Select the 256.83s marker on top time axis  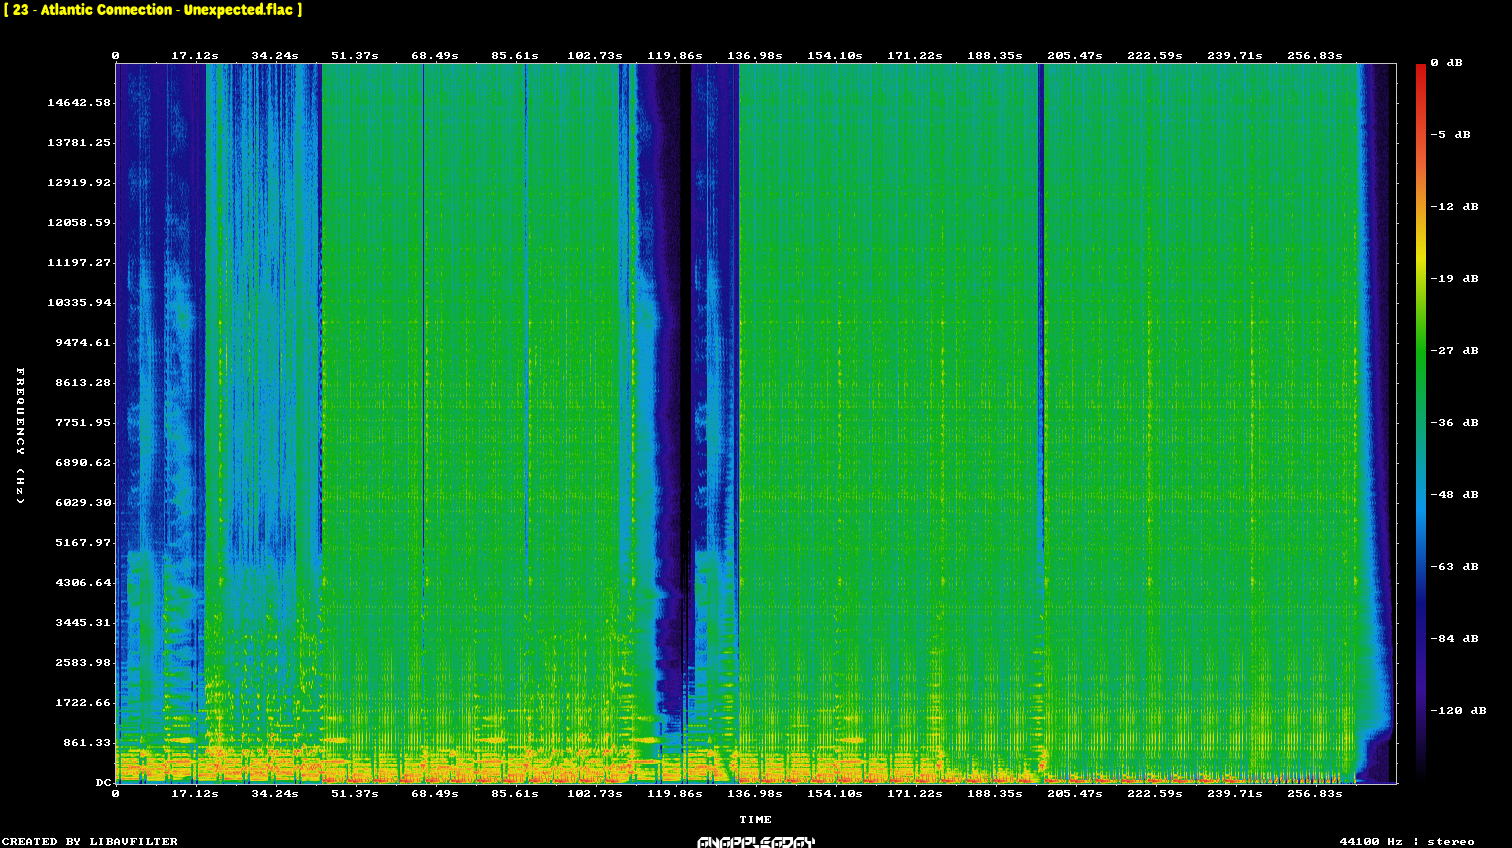click(x=1315, y=56)
